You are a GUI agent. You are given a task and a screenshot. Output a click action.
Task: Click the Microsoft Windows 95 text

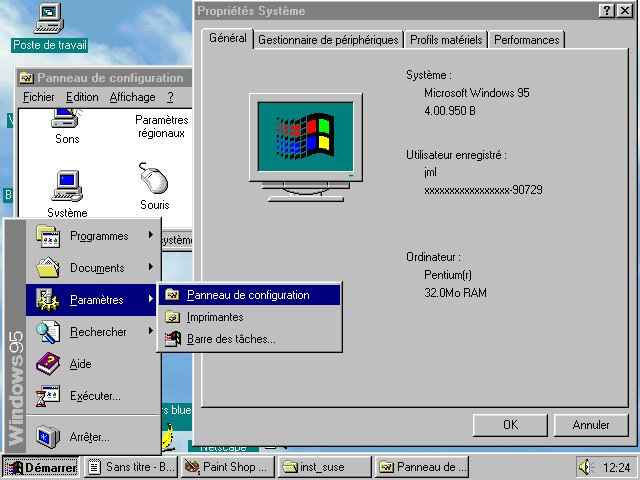click(476, 93)
